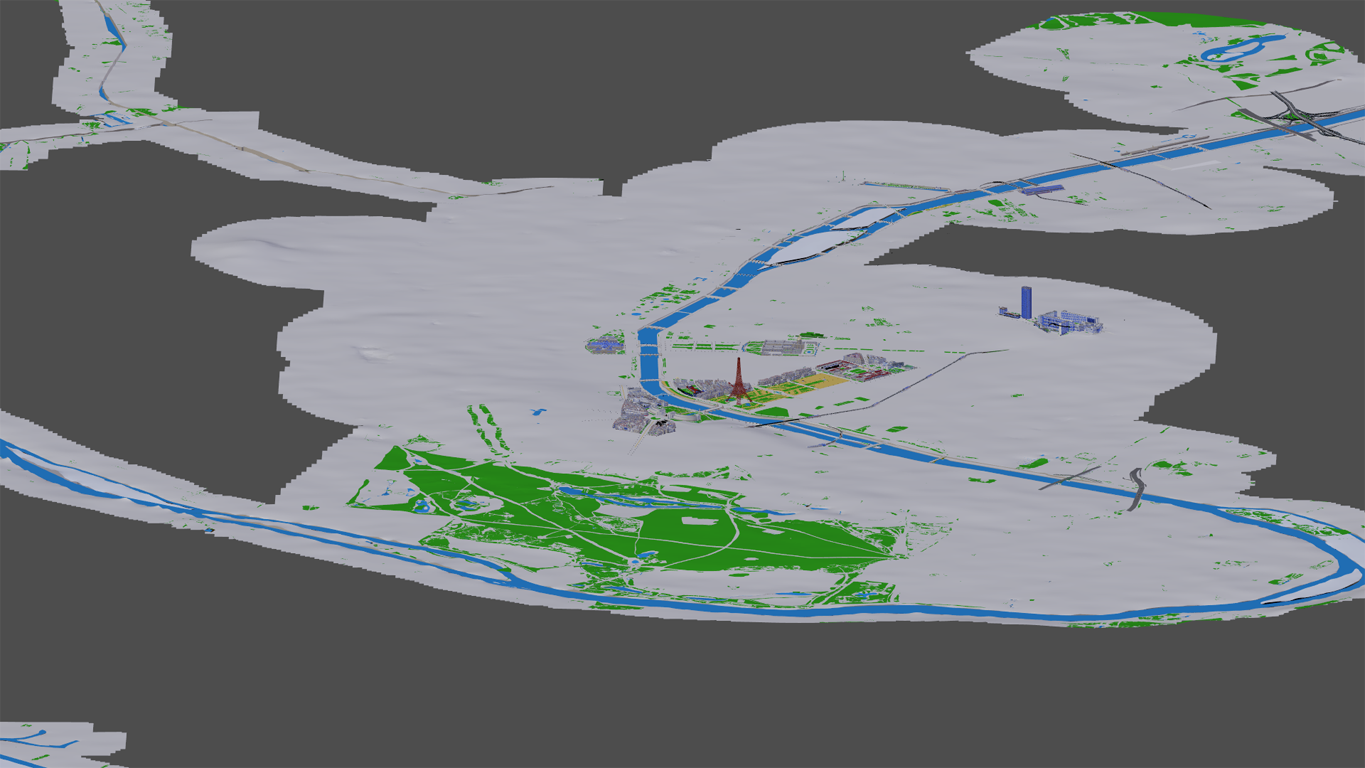This screenshot has height=768, width=1365.
Task: Click the curved gray road on the right
Action: tap(1137, 488)
